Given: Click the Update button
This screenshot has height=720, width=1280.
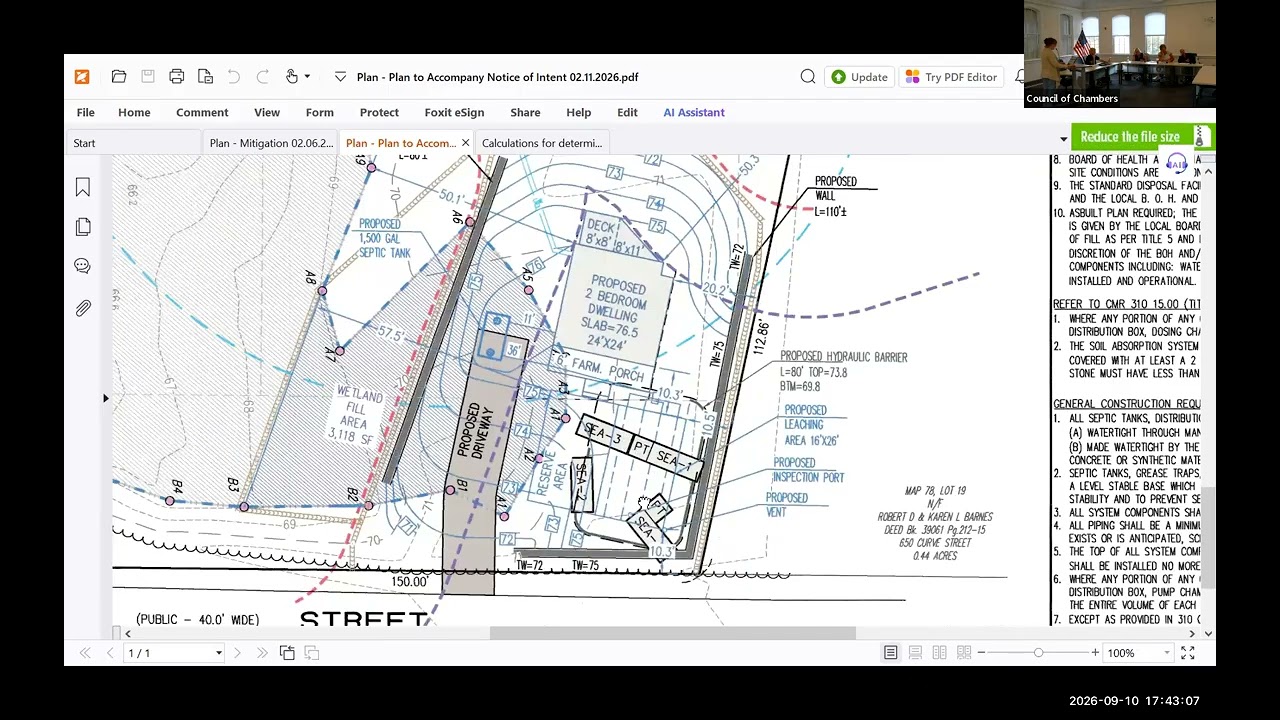Looking at the screenshot, I should 859,77.
